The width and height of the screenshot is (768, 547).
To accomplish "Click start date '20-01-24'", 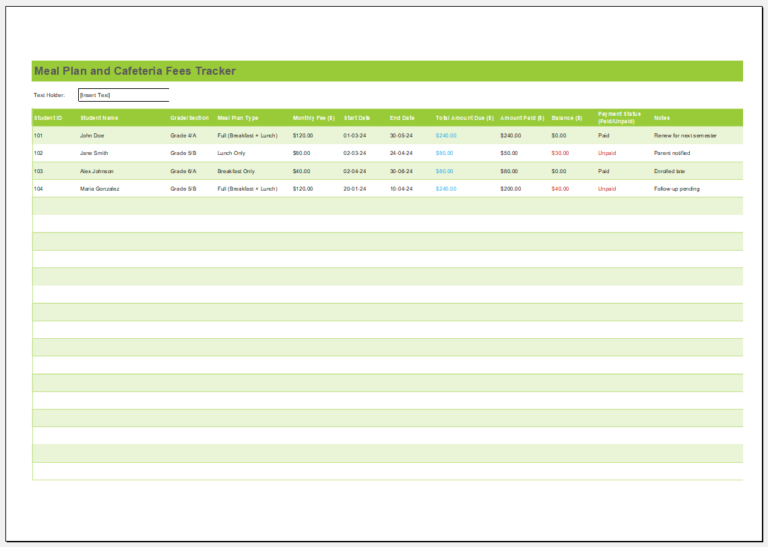I will coord(355,189).
